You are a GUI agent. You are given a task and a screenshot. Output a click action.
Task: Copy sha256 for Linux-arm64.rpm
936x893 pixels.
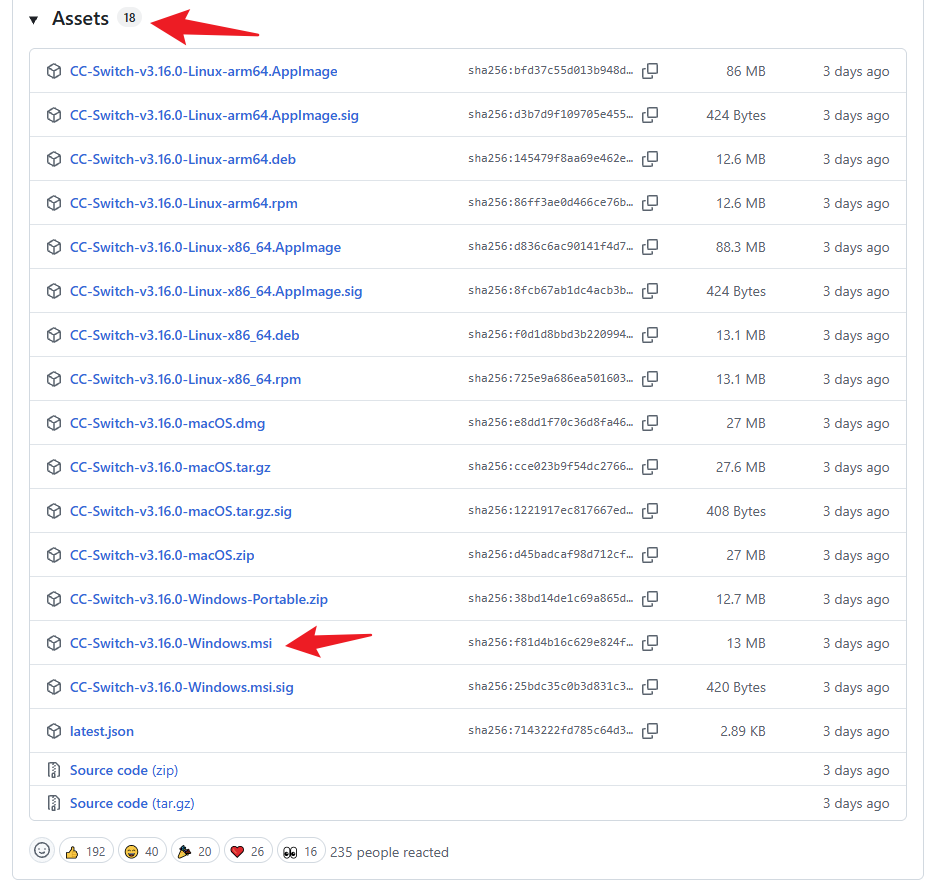(650, 203)
